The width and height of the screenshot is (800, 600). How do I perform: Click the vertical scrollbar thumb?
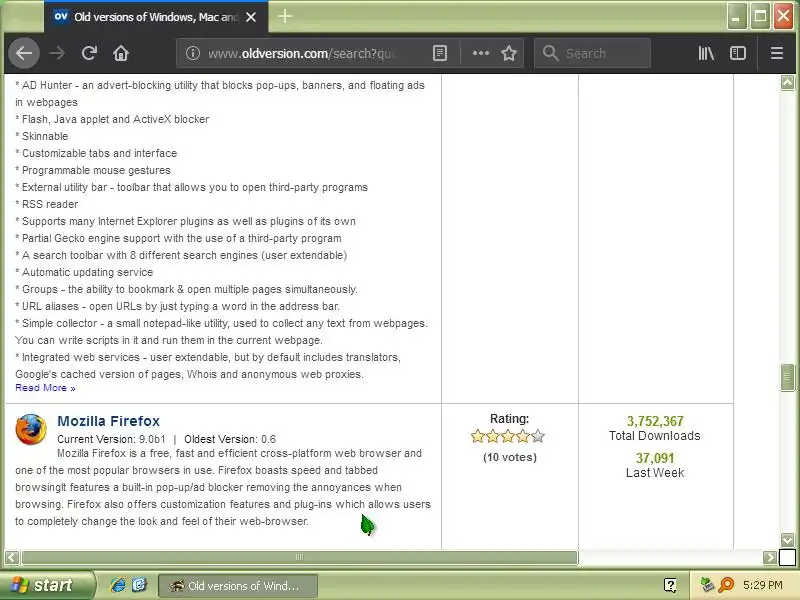[x=787, y=378]
